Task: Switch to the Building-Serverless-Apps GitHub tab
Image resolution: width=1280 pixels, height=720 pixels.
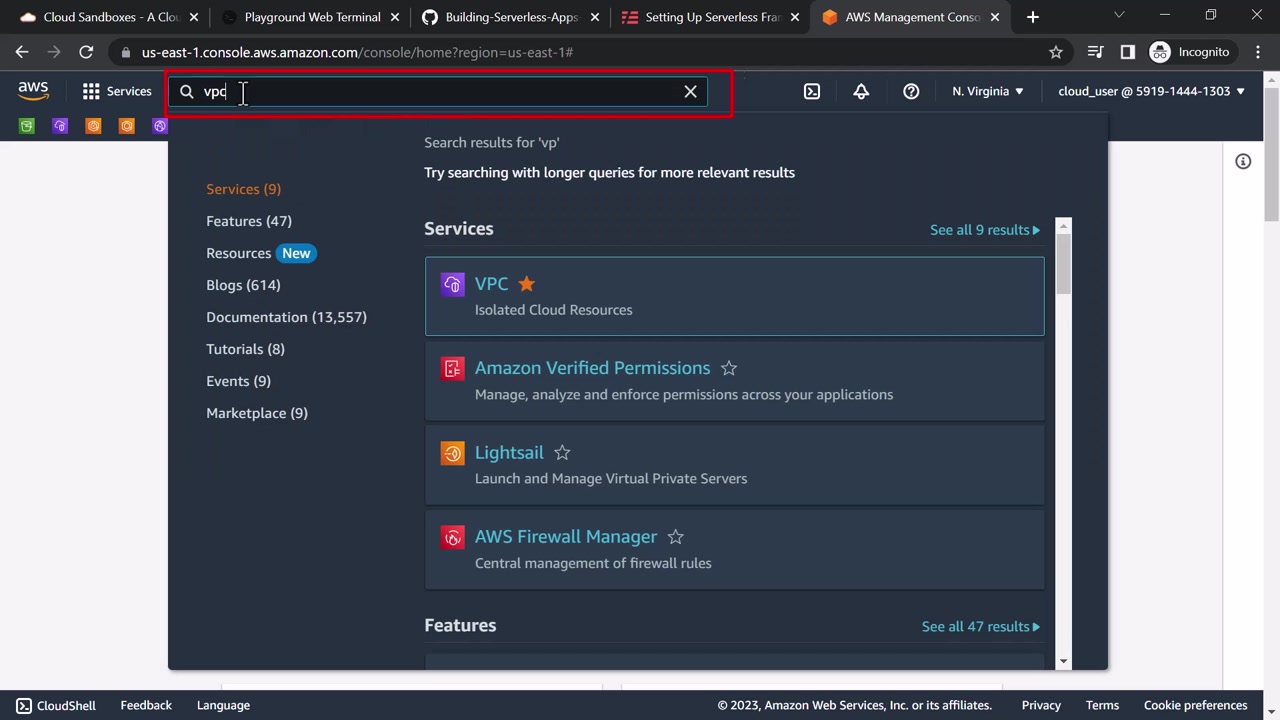Action: tap(512, 17)
